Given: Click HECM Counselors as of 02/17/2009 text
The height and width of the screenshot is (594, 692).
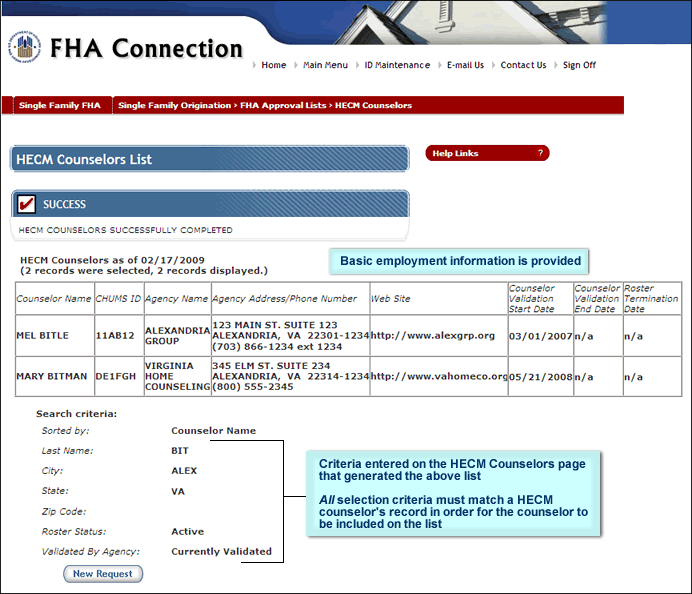Looking at the screenshot, I should pyautogui.click(x=112, y=260).
